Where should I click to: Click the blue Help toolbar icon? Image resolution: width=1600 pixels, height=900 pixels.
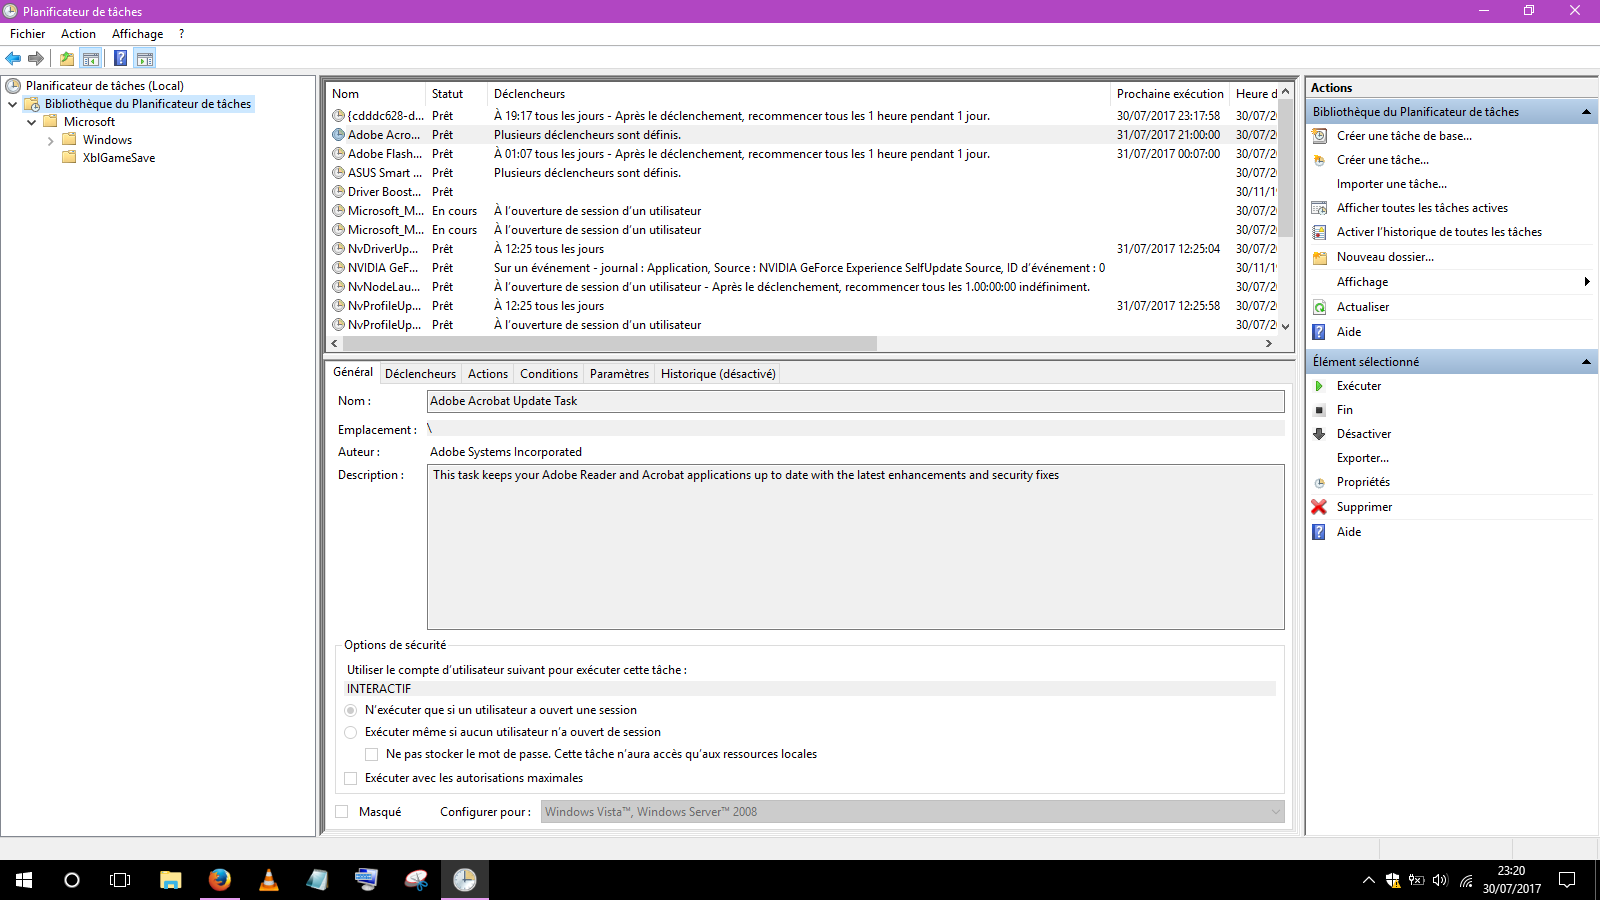tap(120, 58)
